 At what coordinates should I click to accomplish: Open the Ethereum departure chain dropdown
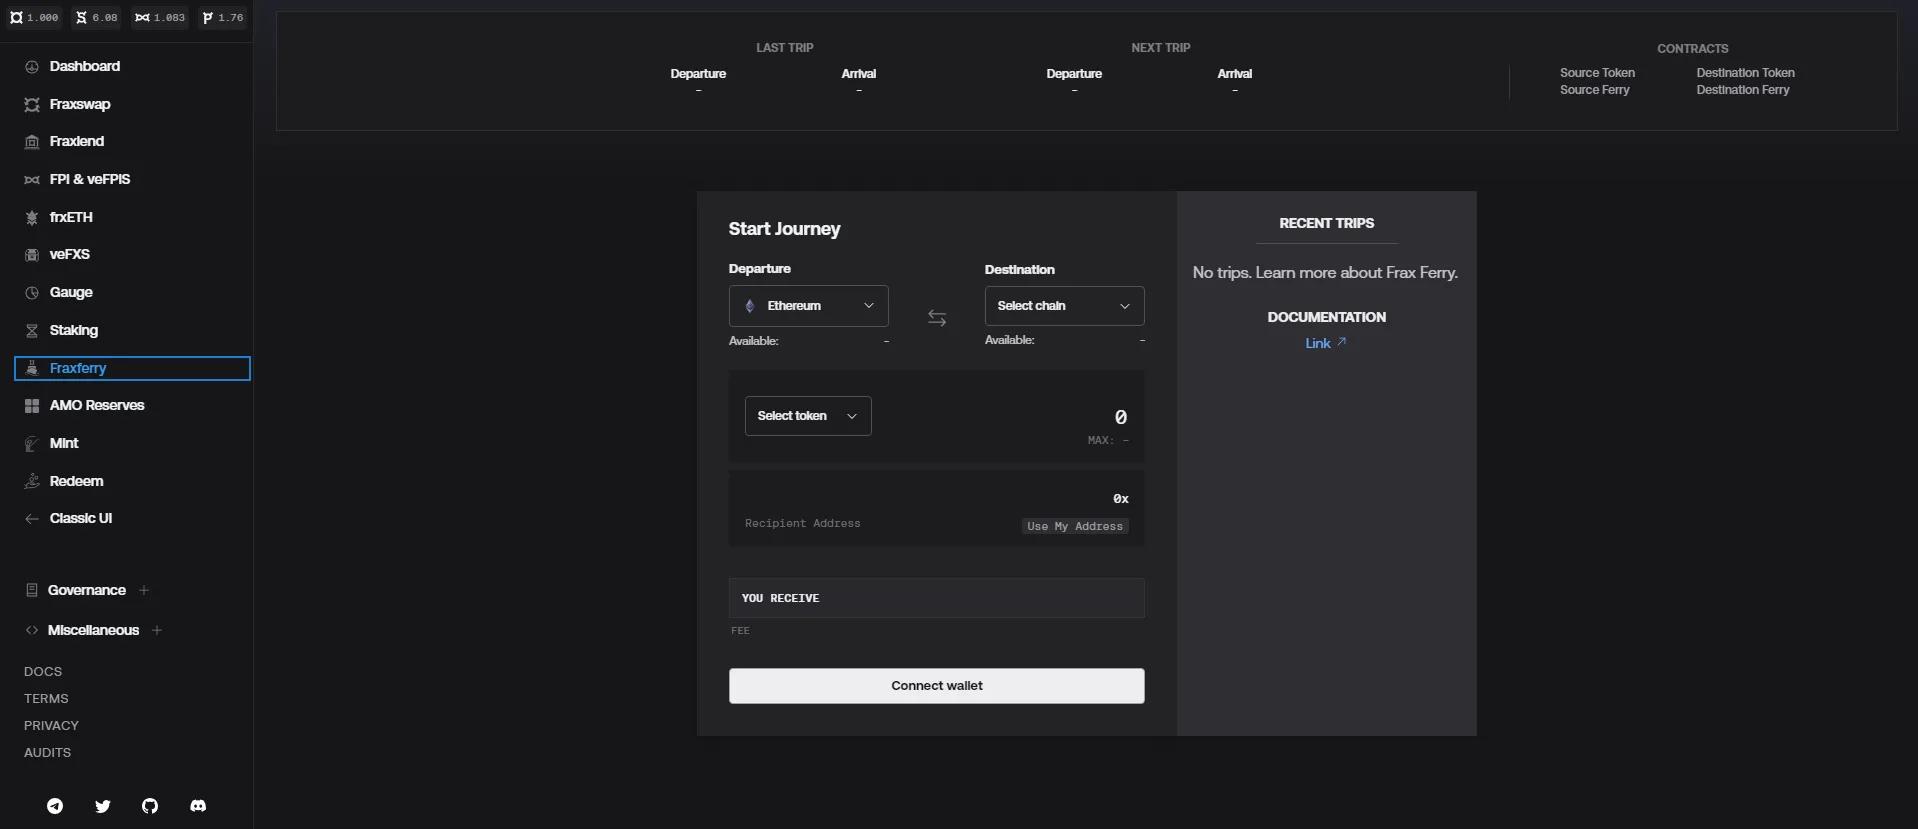809,306
